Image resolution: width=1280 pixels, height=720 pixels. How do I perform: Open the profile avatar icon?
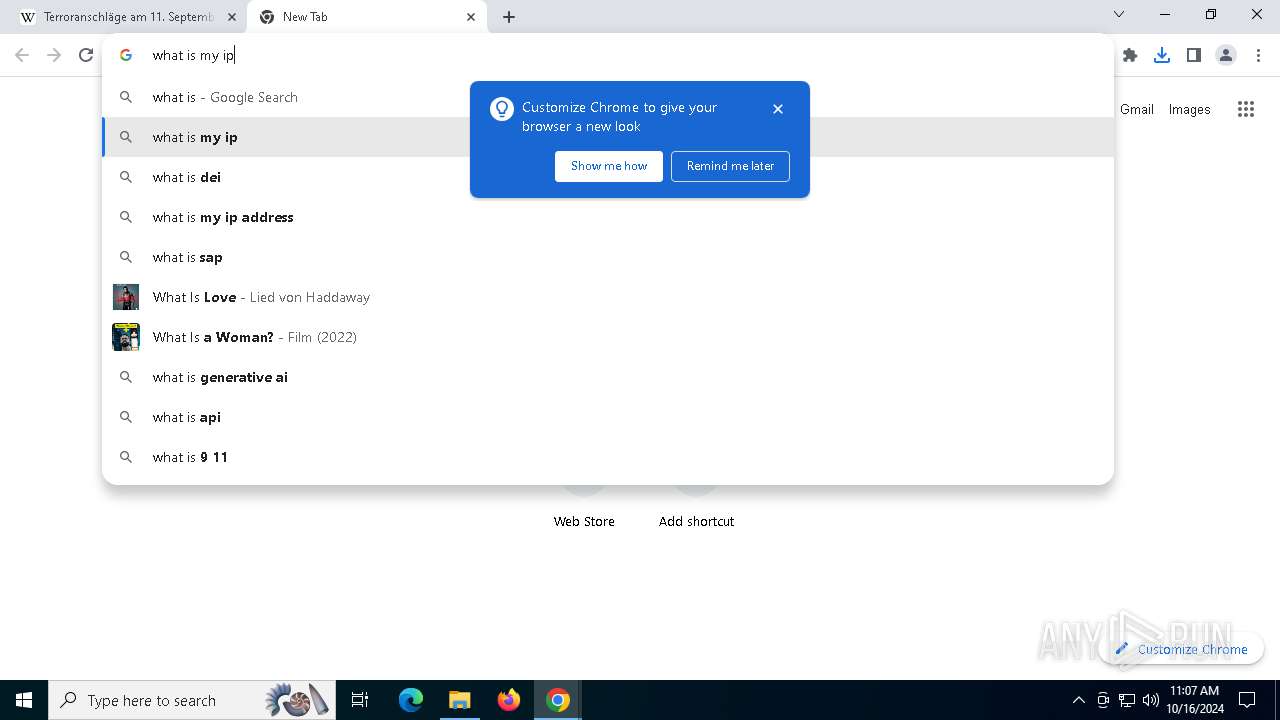coord(1226,56)
